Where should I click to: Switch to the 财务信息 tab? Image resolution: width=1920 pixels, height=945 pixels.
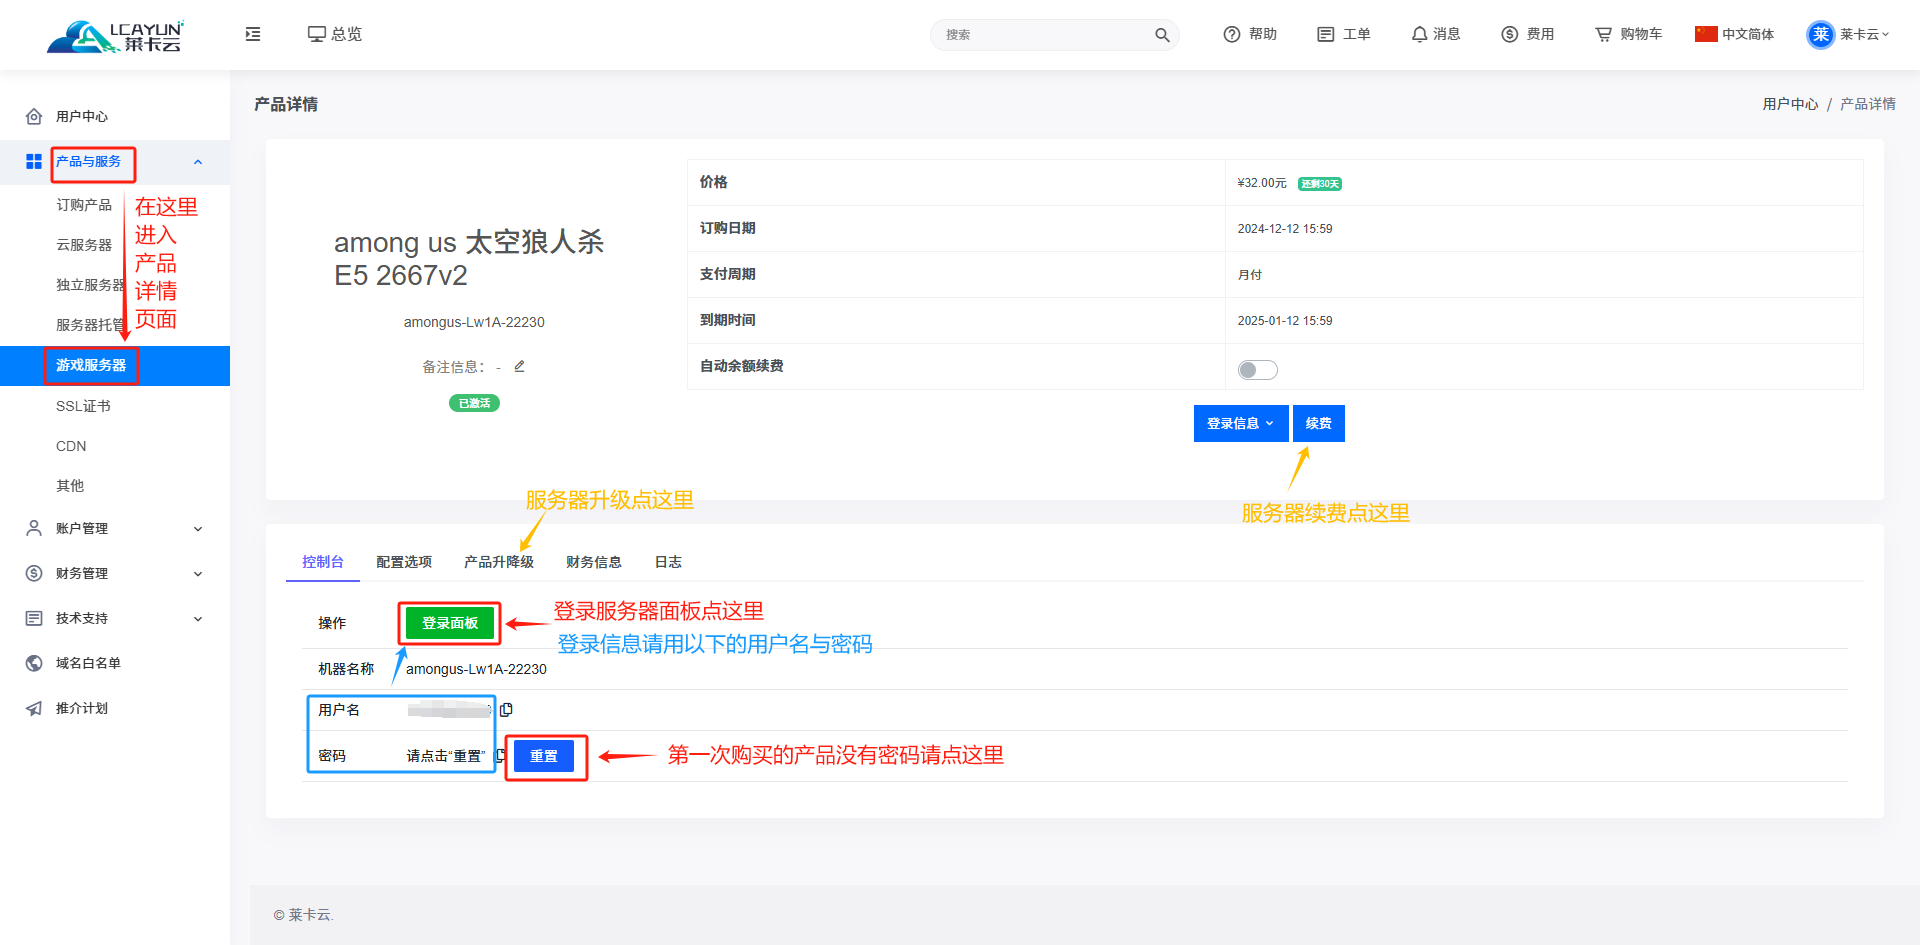pos(594,562)
